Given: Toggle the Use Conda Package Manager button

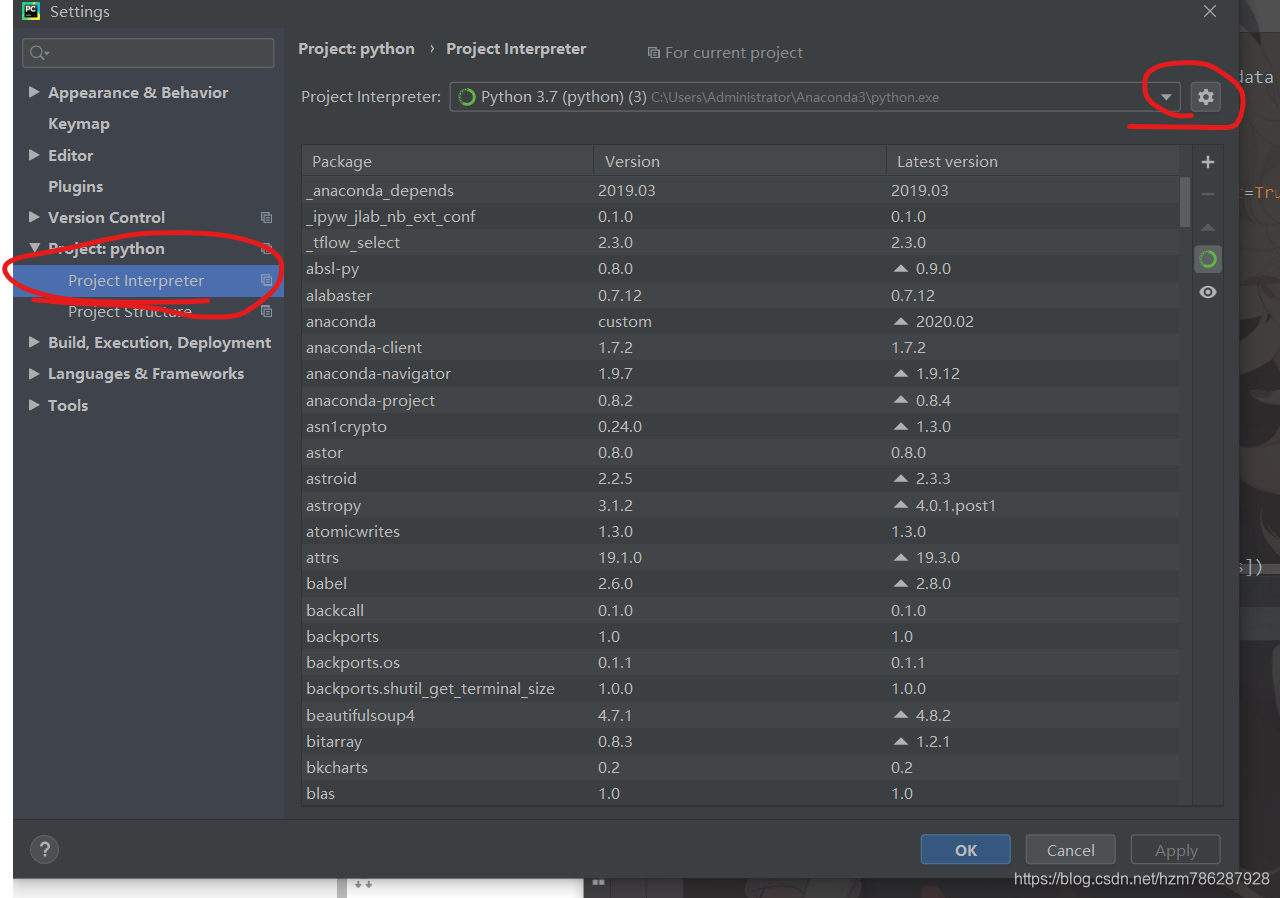Looking at the screenshot, I should 1208,260.
